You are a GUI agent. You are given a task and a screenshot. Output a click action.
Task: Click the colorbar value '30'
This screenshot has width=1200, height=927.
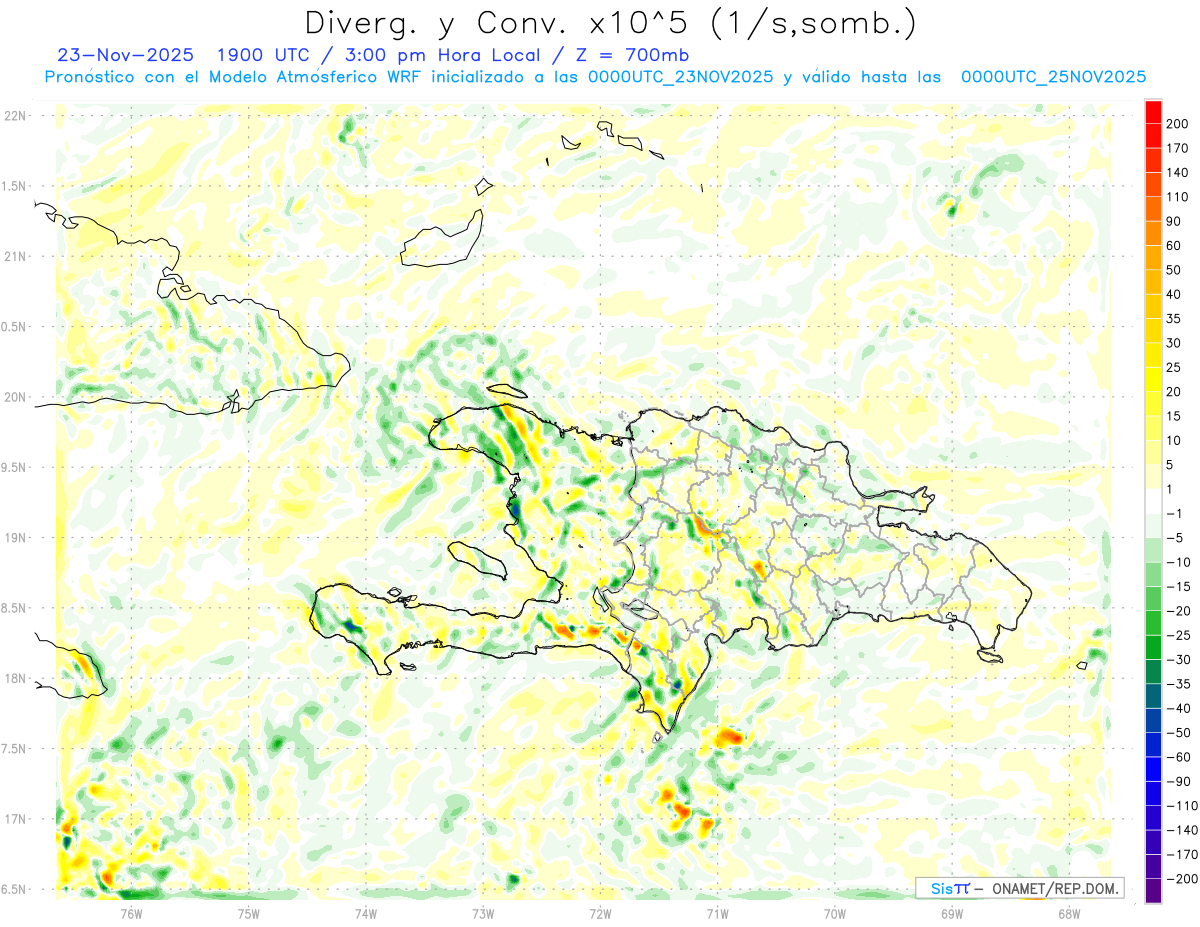pyautogui.click(x=1174, y=343)
